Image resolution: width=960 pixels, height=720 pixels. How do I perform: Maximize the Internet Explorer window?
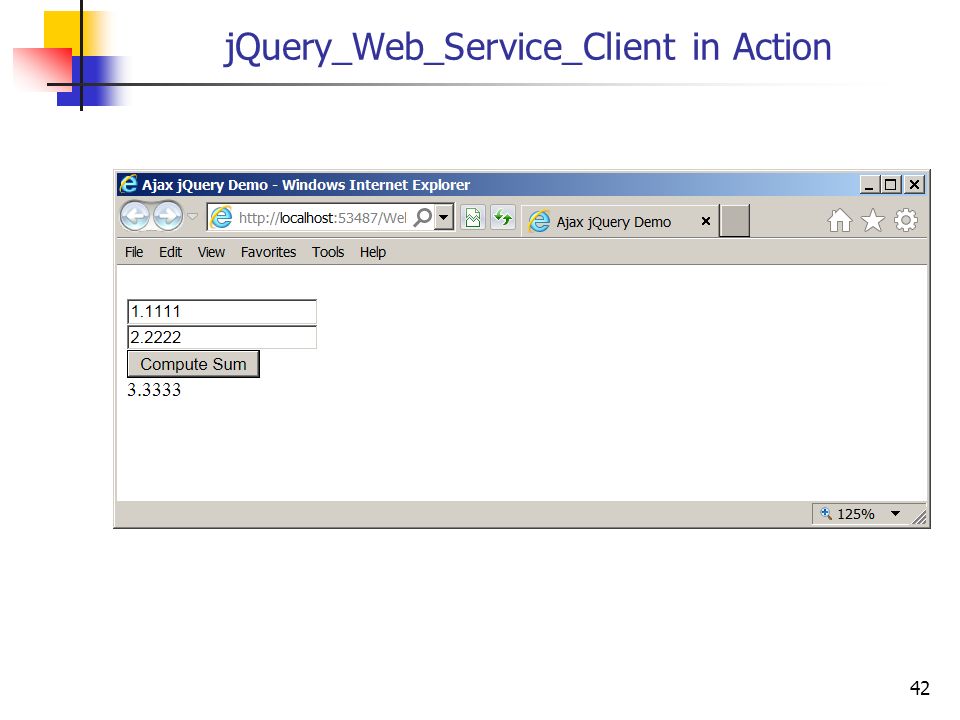(891, 184)
